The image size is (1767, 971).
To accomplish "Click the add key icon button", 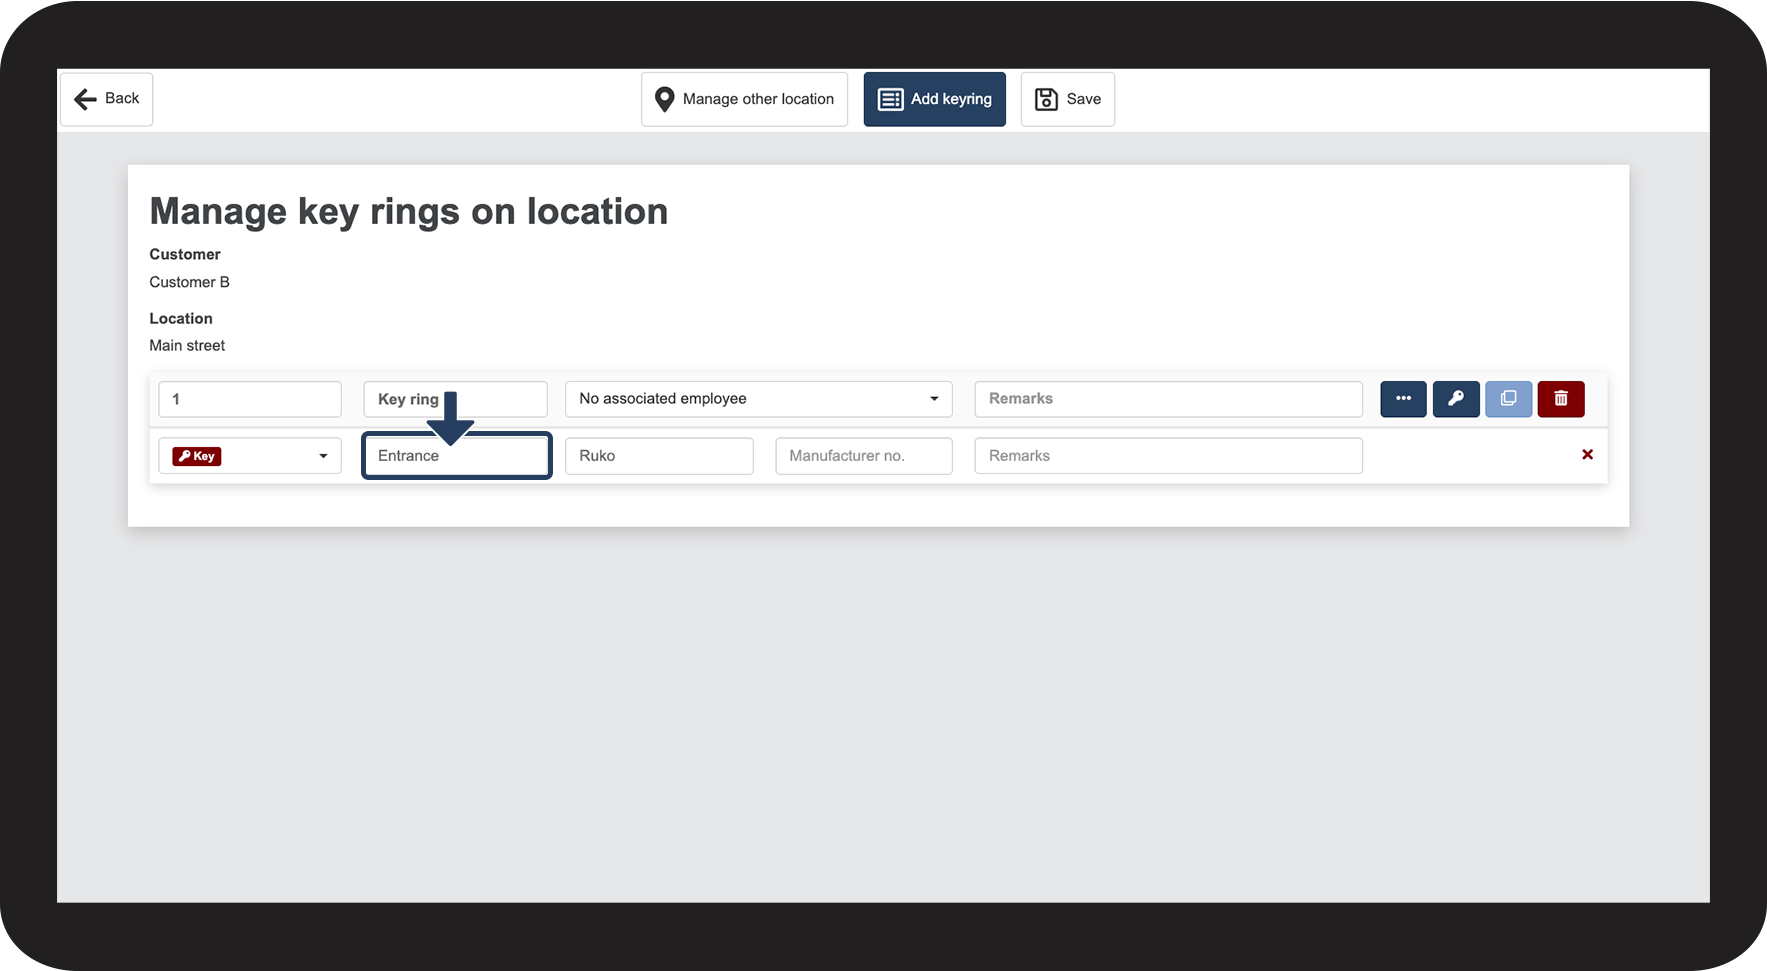I will (1456, 399).
